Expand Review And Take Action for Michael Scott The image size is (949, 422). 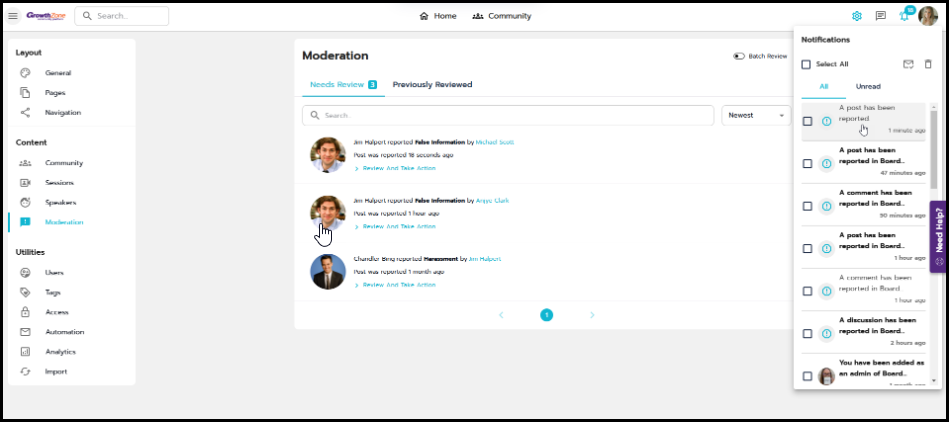click(398, 169)
